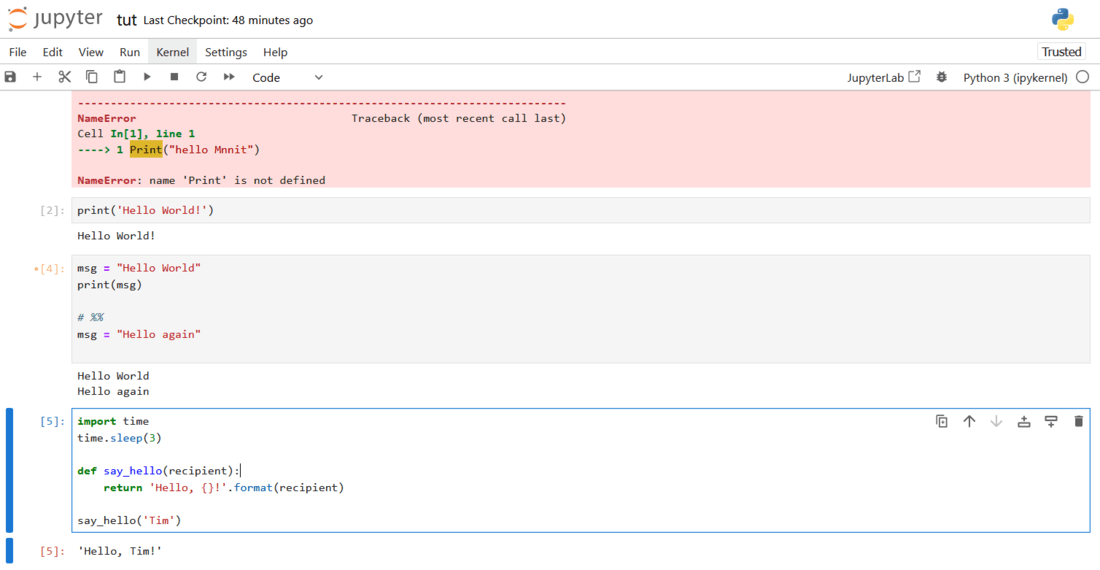Toggle the debugger bug icon
This screenshot has height=570, width=1100.
(941, 77)
